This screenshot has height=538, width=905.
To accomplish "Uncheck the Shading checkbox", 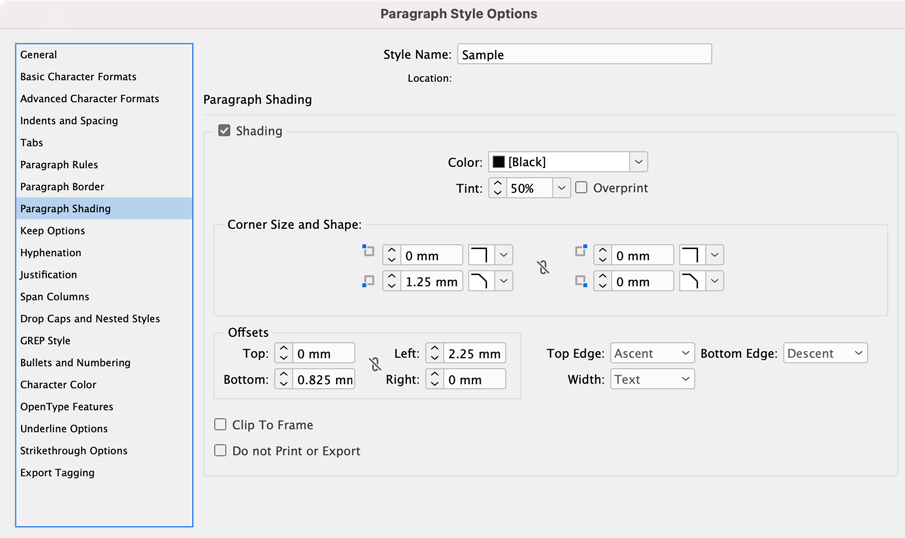I will tap(224, 131).
